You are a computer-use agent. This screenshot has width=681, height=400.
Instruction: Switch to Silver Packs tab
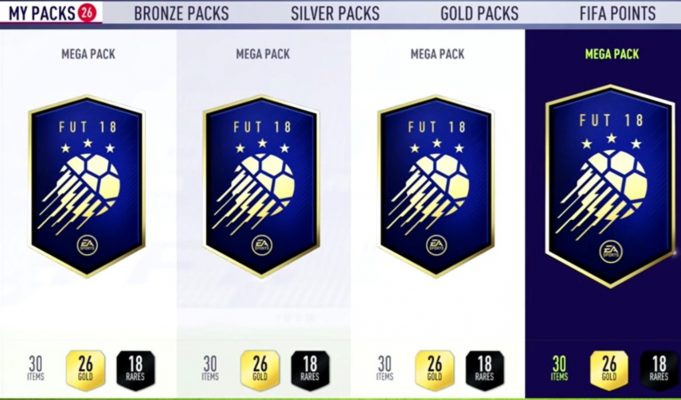click(x=335, y=13)
